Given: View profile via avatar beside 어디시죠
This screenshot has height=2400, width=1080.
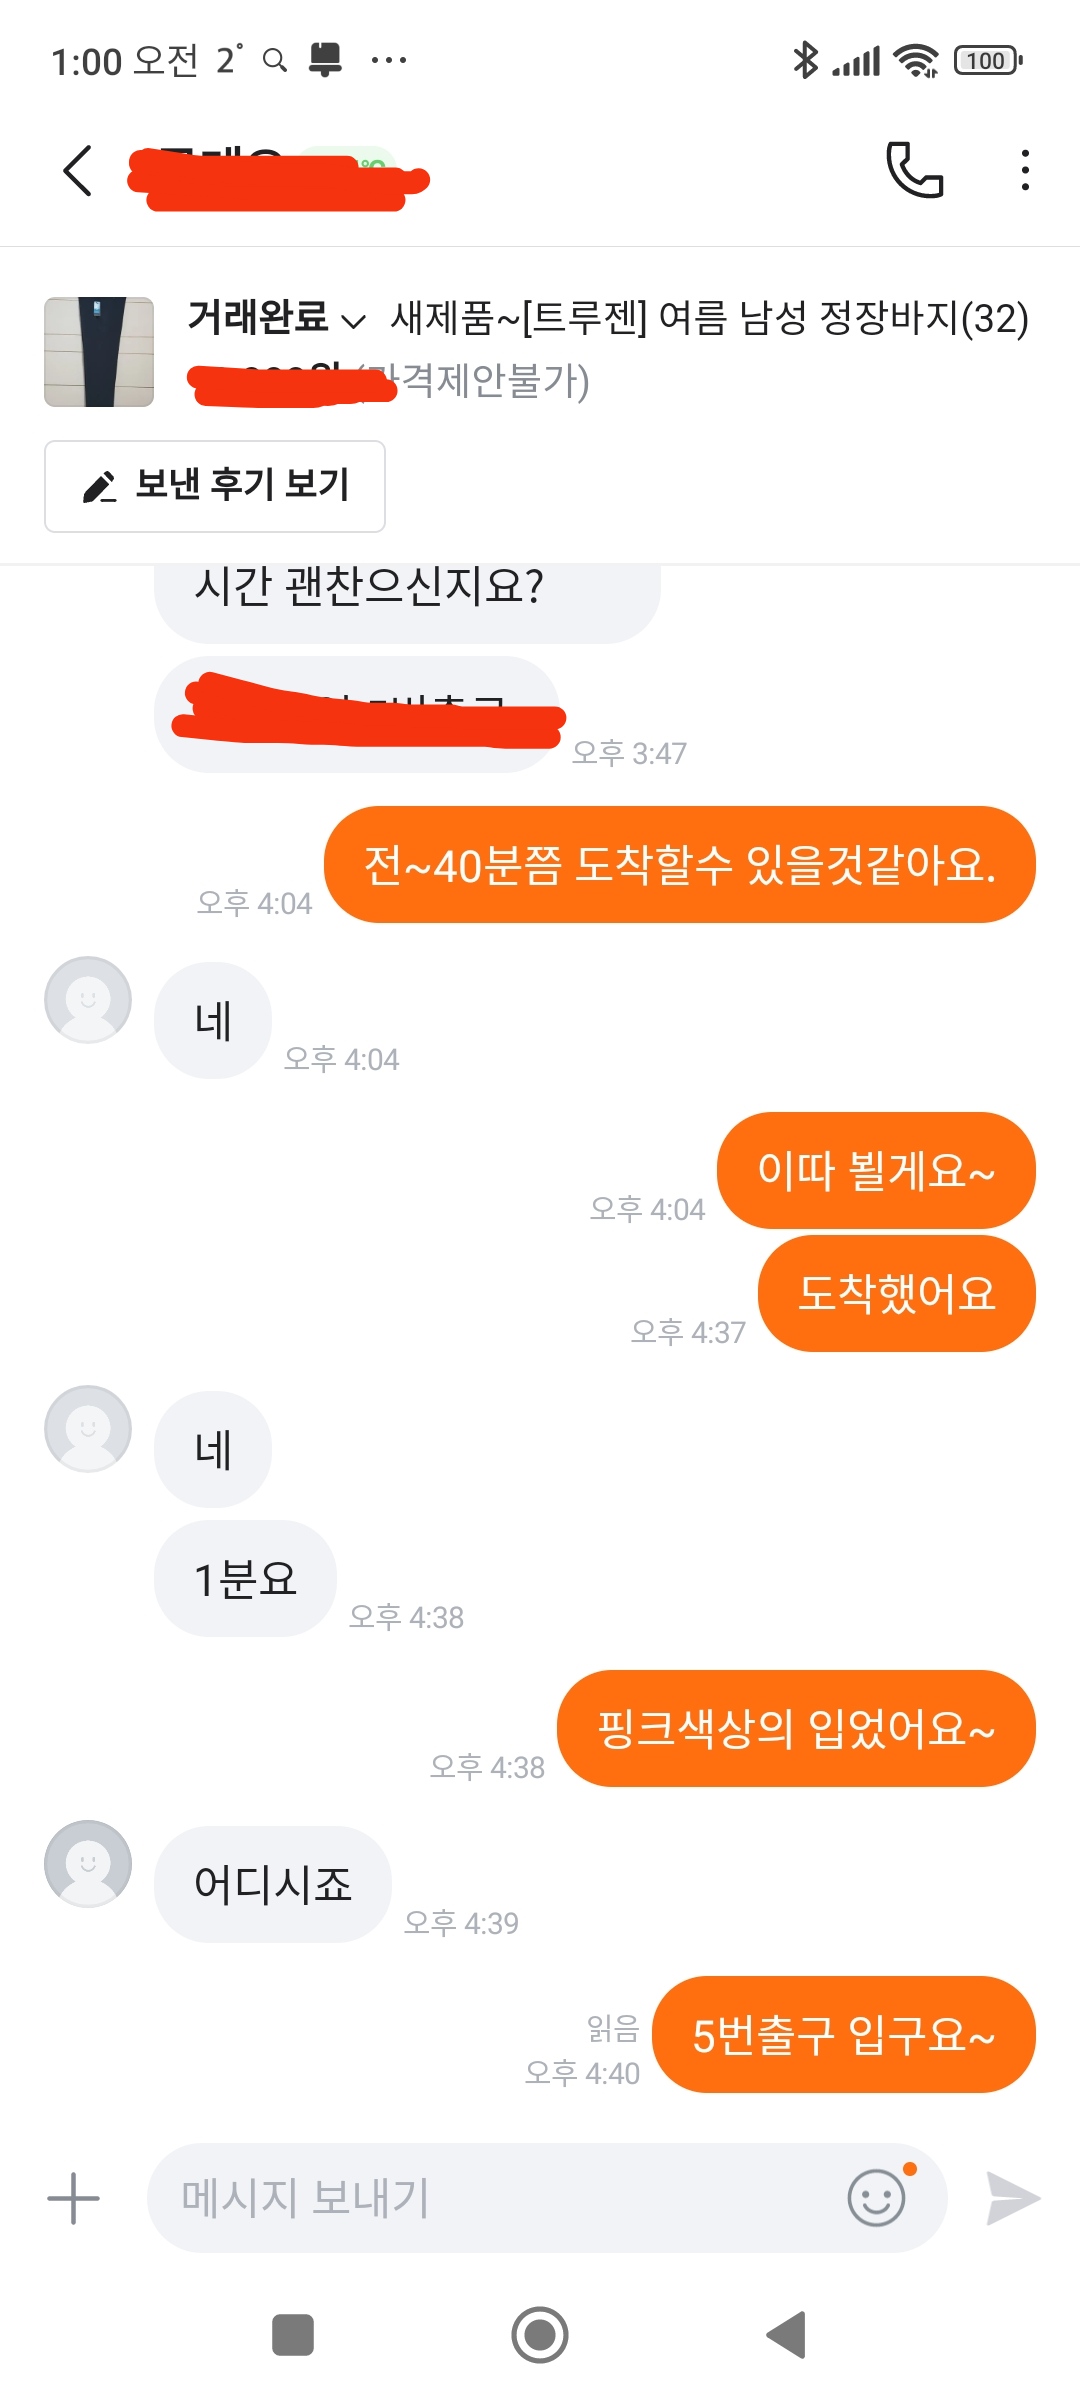Looking at the screenshot, I should (x=88, y=1864).
